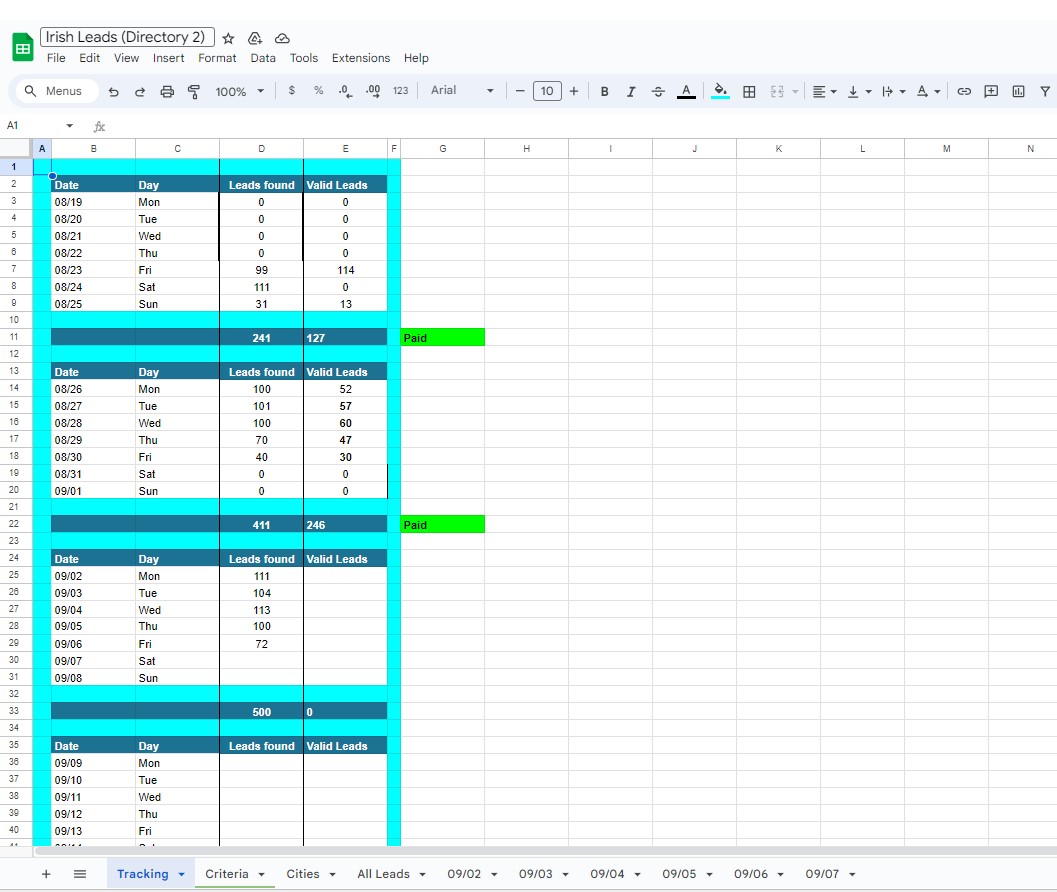Open the zoom level dropdown
The image size is (1057, 892).
(240, 92)
